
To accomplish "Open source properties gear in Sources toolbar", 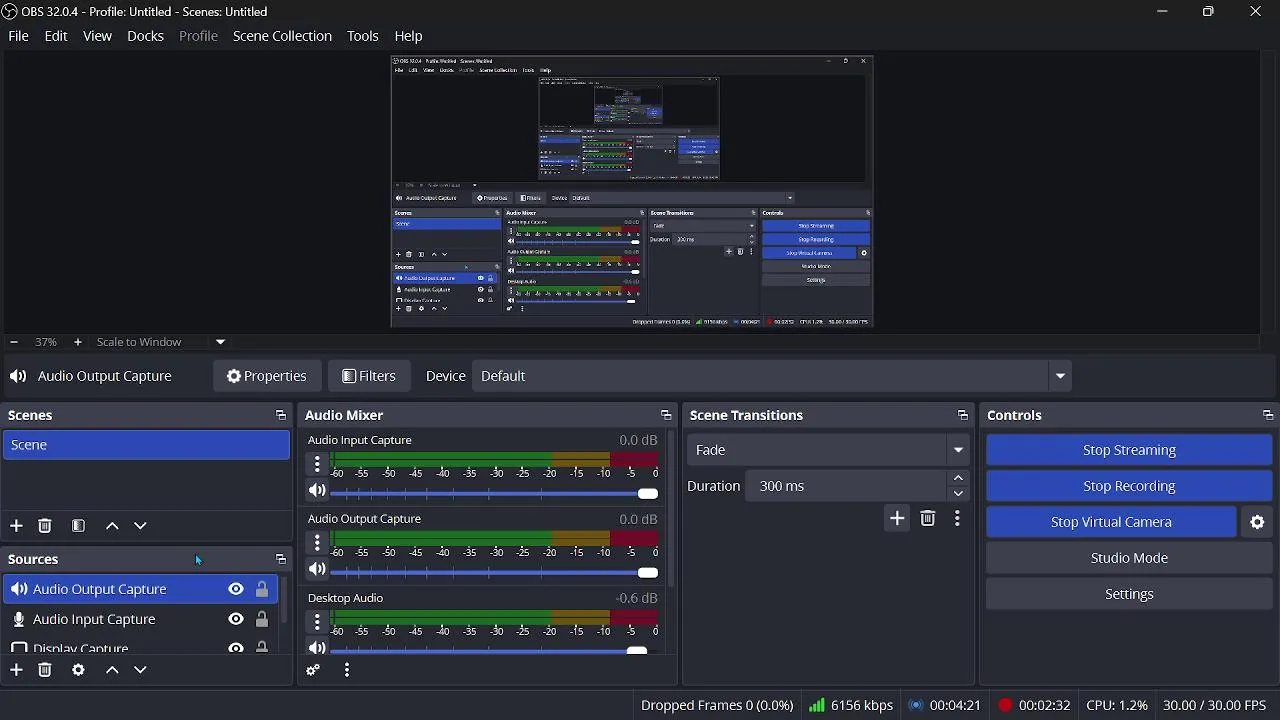I will [78, 670].
